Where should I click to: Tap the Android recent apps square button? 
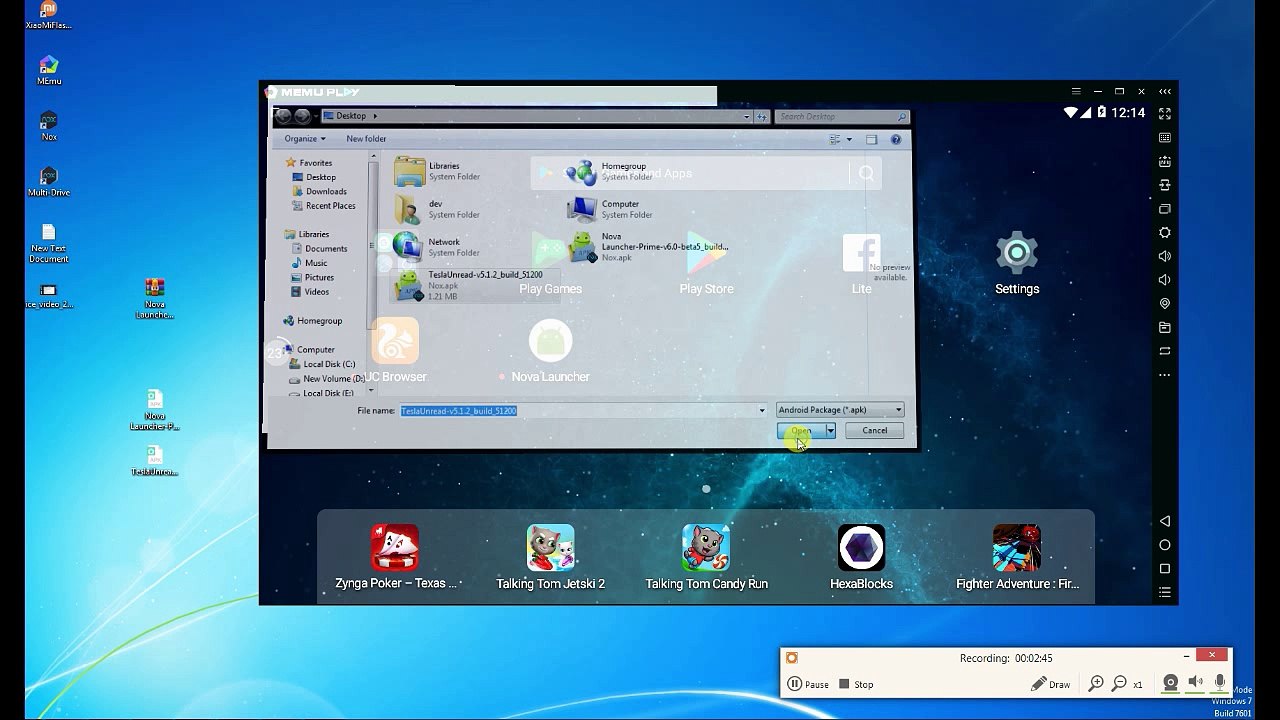pos(1165,569)
